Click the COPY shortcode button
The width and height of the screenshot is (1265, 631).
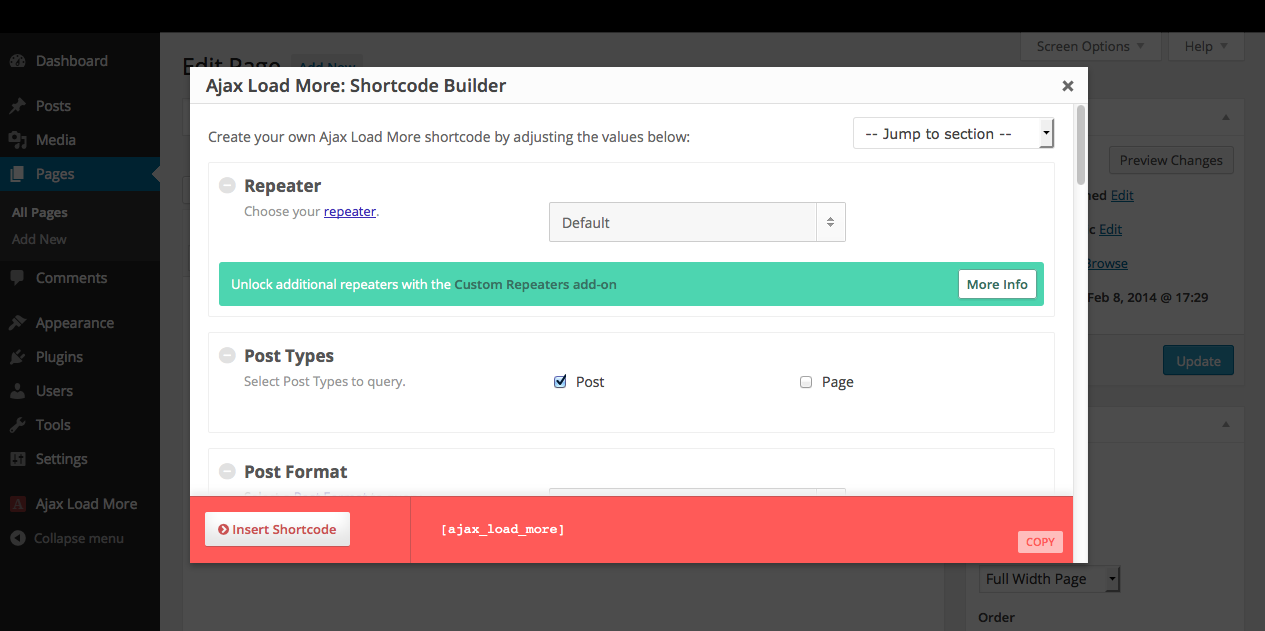click(1040, 542)
